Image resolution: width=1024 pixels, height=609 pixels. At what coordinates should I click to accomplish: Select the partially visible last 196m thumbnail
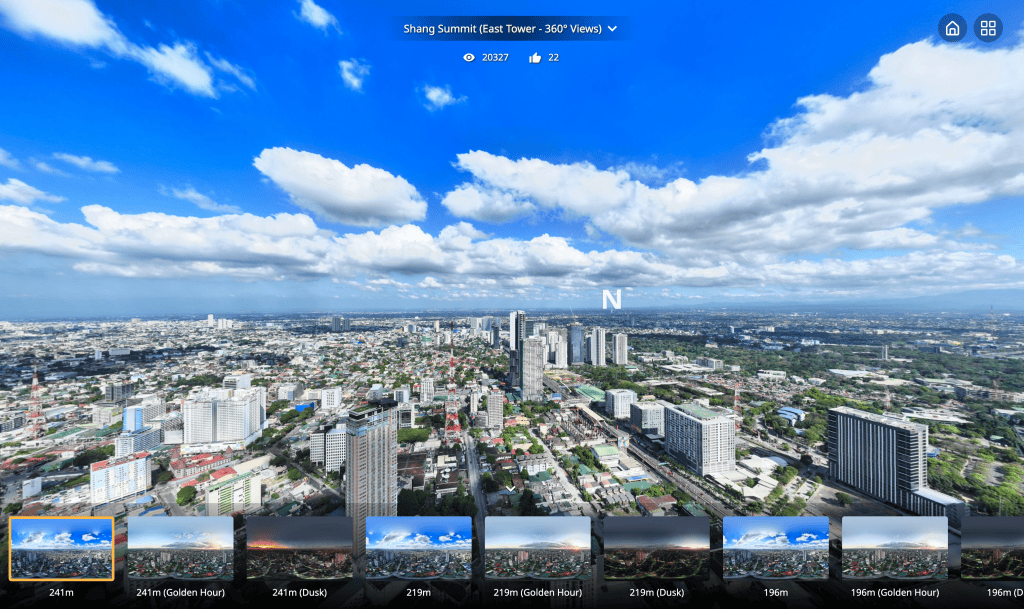coord(993,548)
